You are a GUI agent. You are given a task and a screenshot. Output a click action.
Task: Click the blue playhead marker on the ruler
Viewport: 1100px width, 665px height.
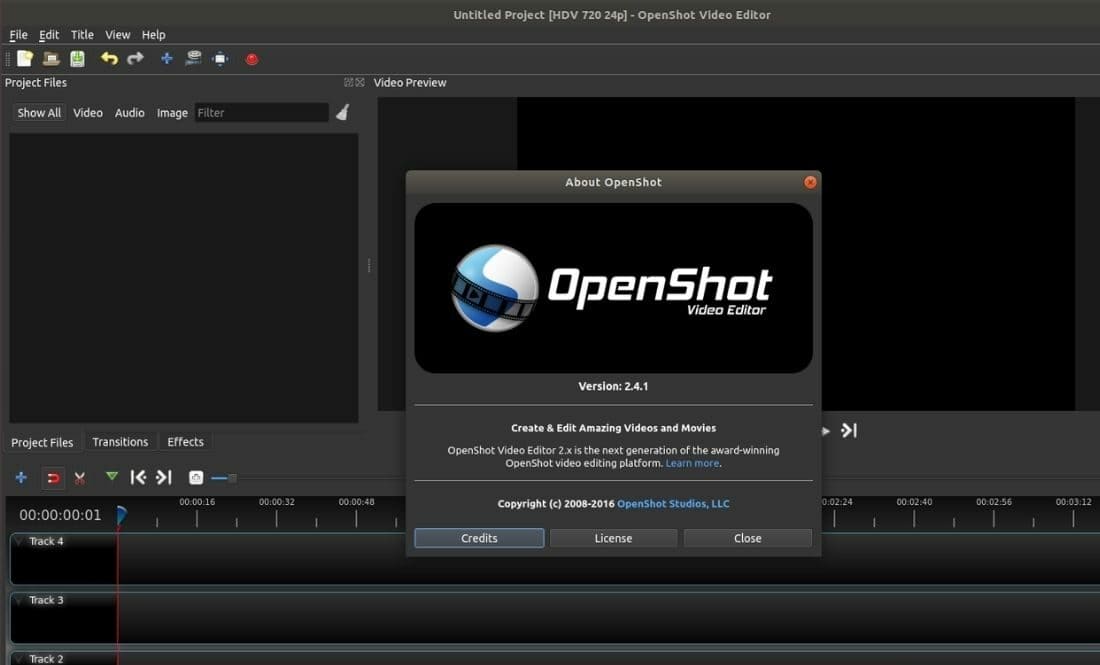(121, 516)
